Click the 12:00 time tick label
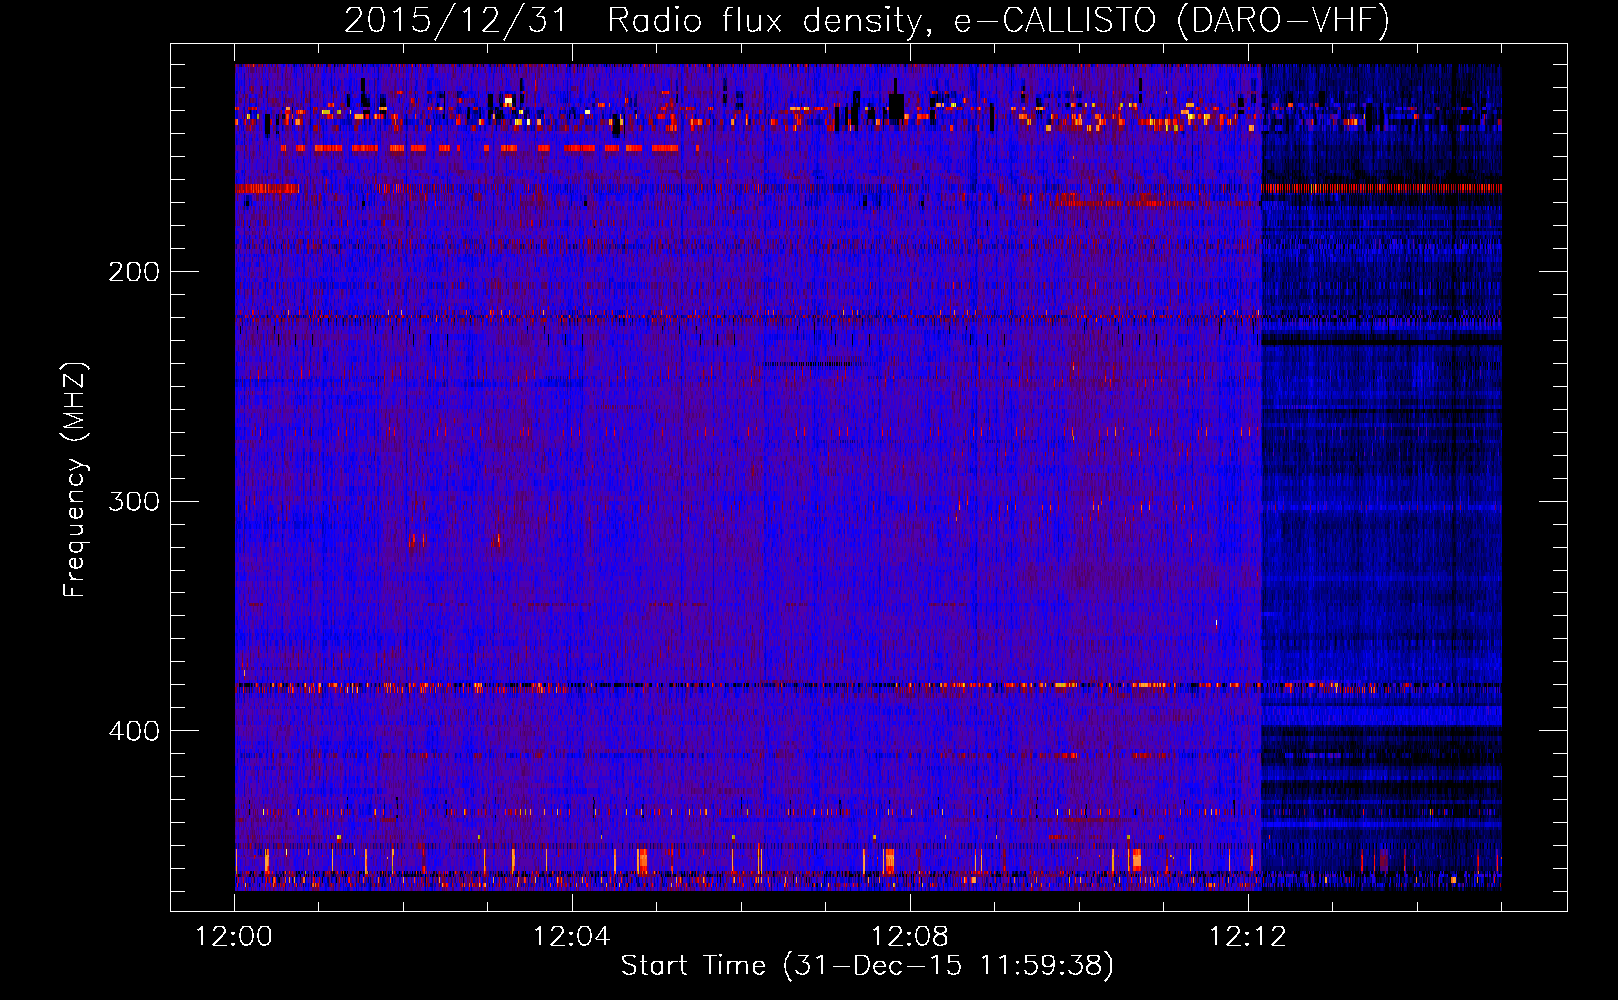1618x1000 pixels. pos(234,937)
